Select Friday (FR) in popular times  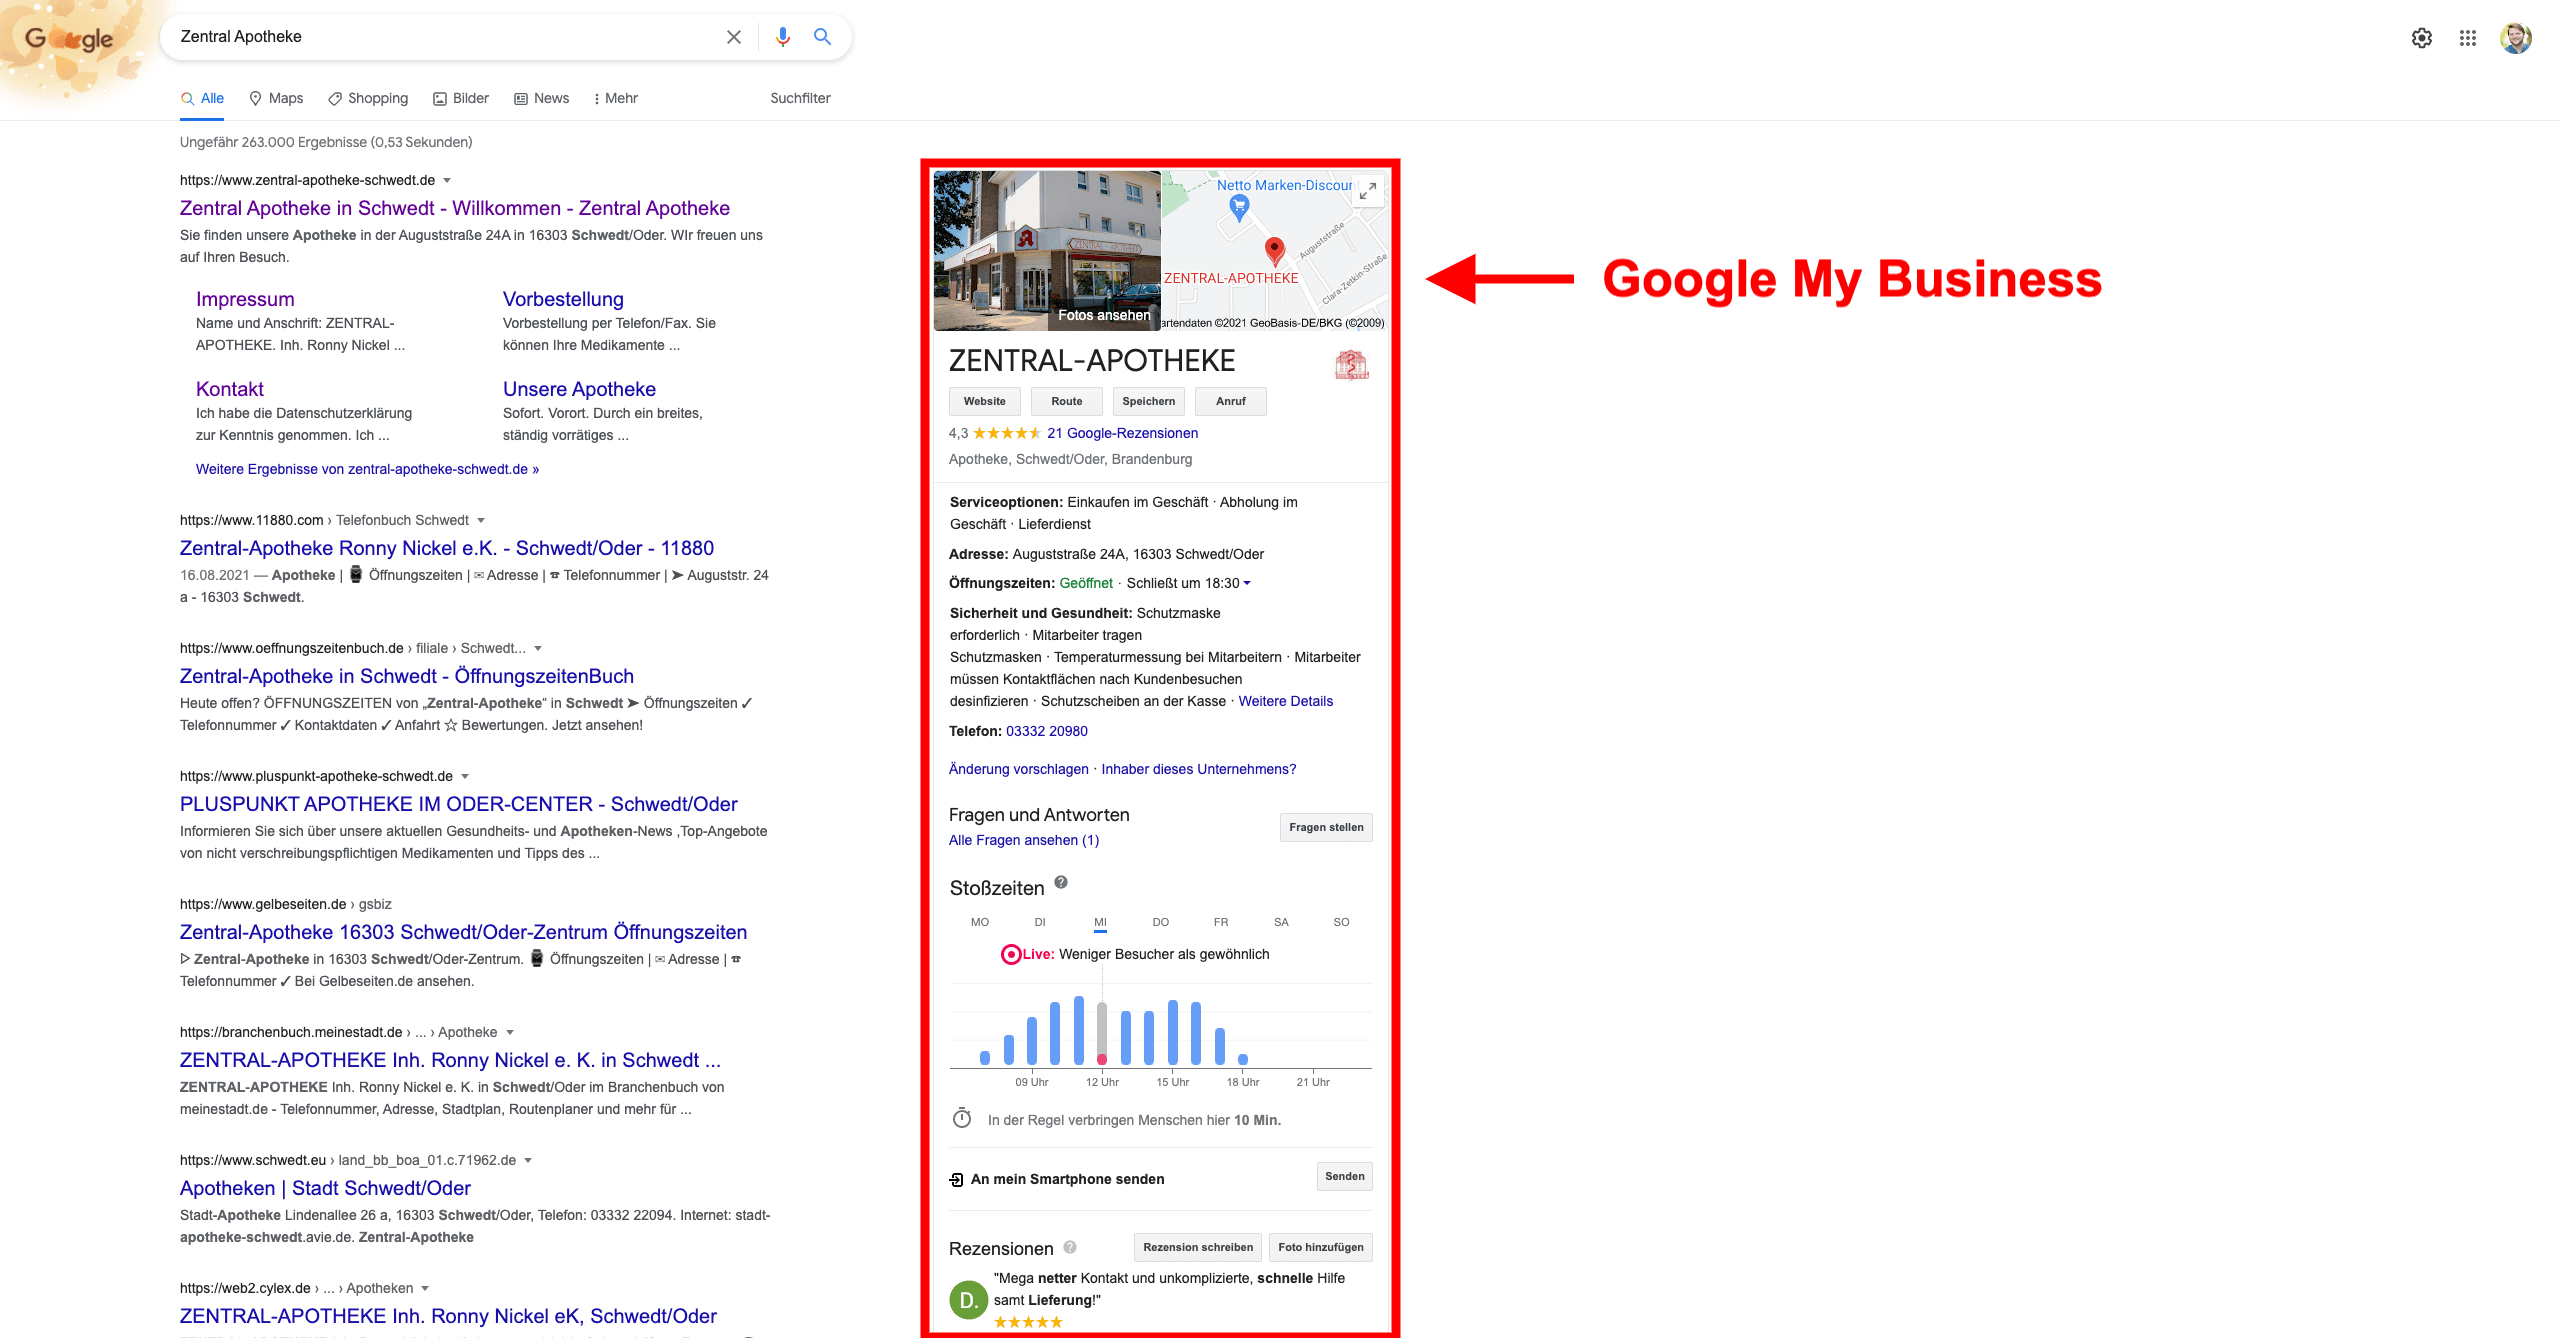(1220, 922)
